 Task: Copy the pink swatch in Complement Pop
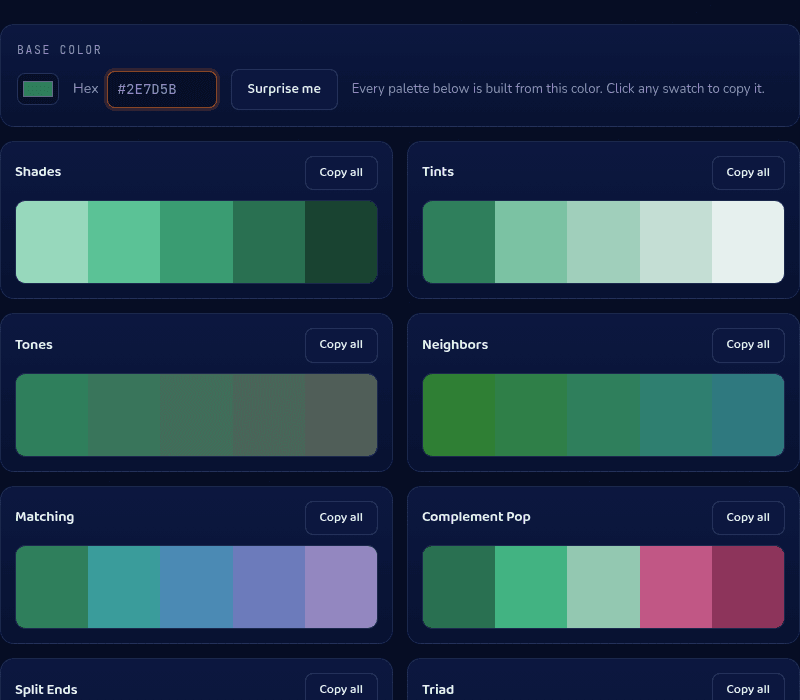(x=676, y=587)
